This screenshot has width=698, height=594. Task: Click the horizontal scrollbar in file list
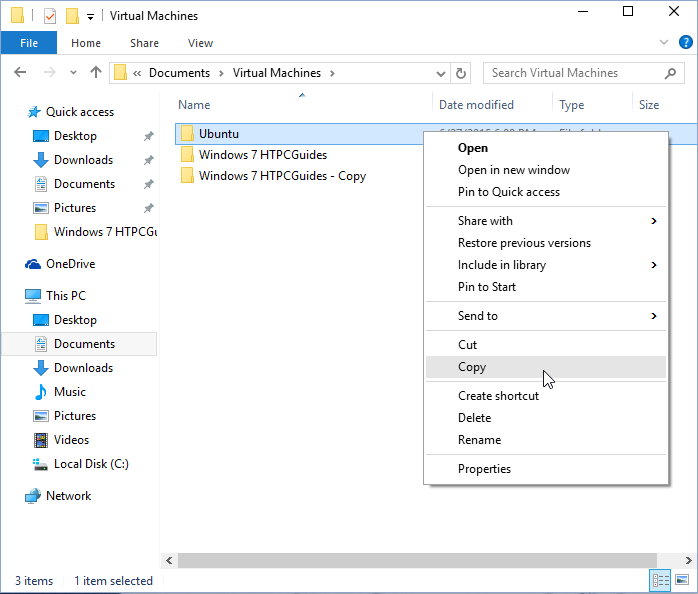400,561
